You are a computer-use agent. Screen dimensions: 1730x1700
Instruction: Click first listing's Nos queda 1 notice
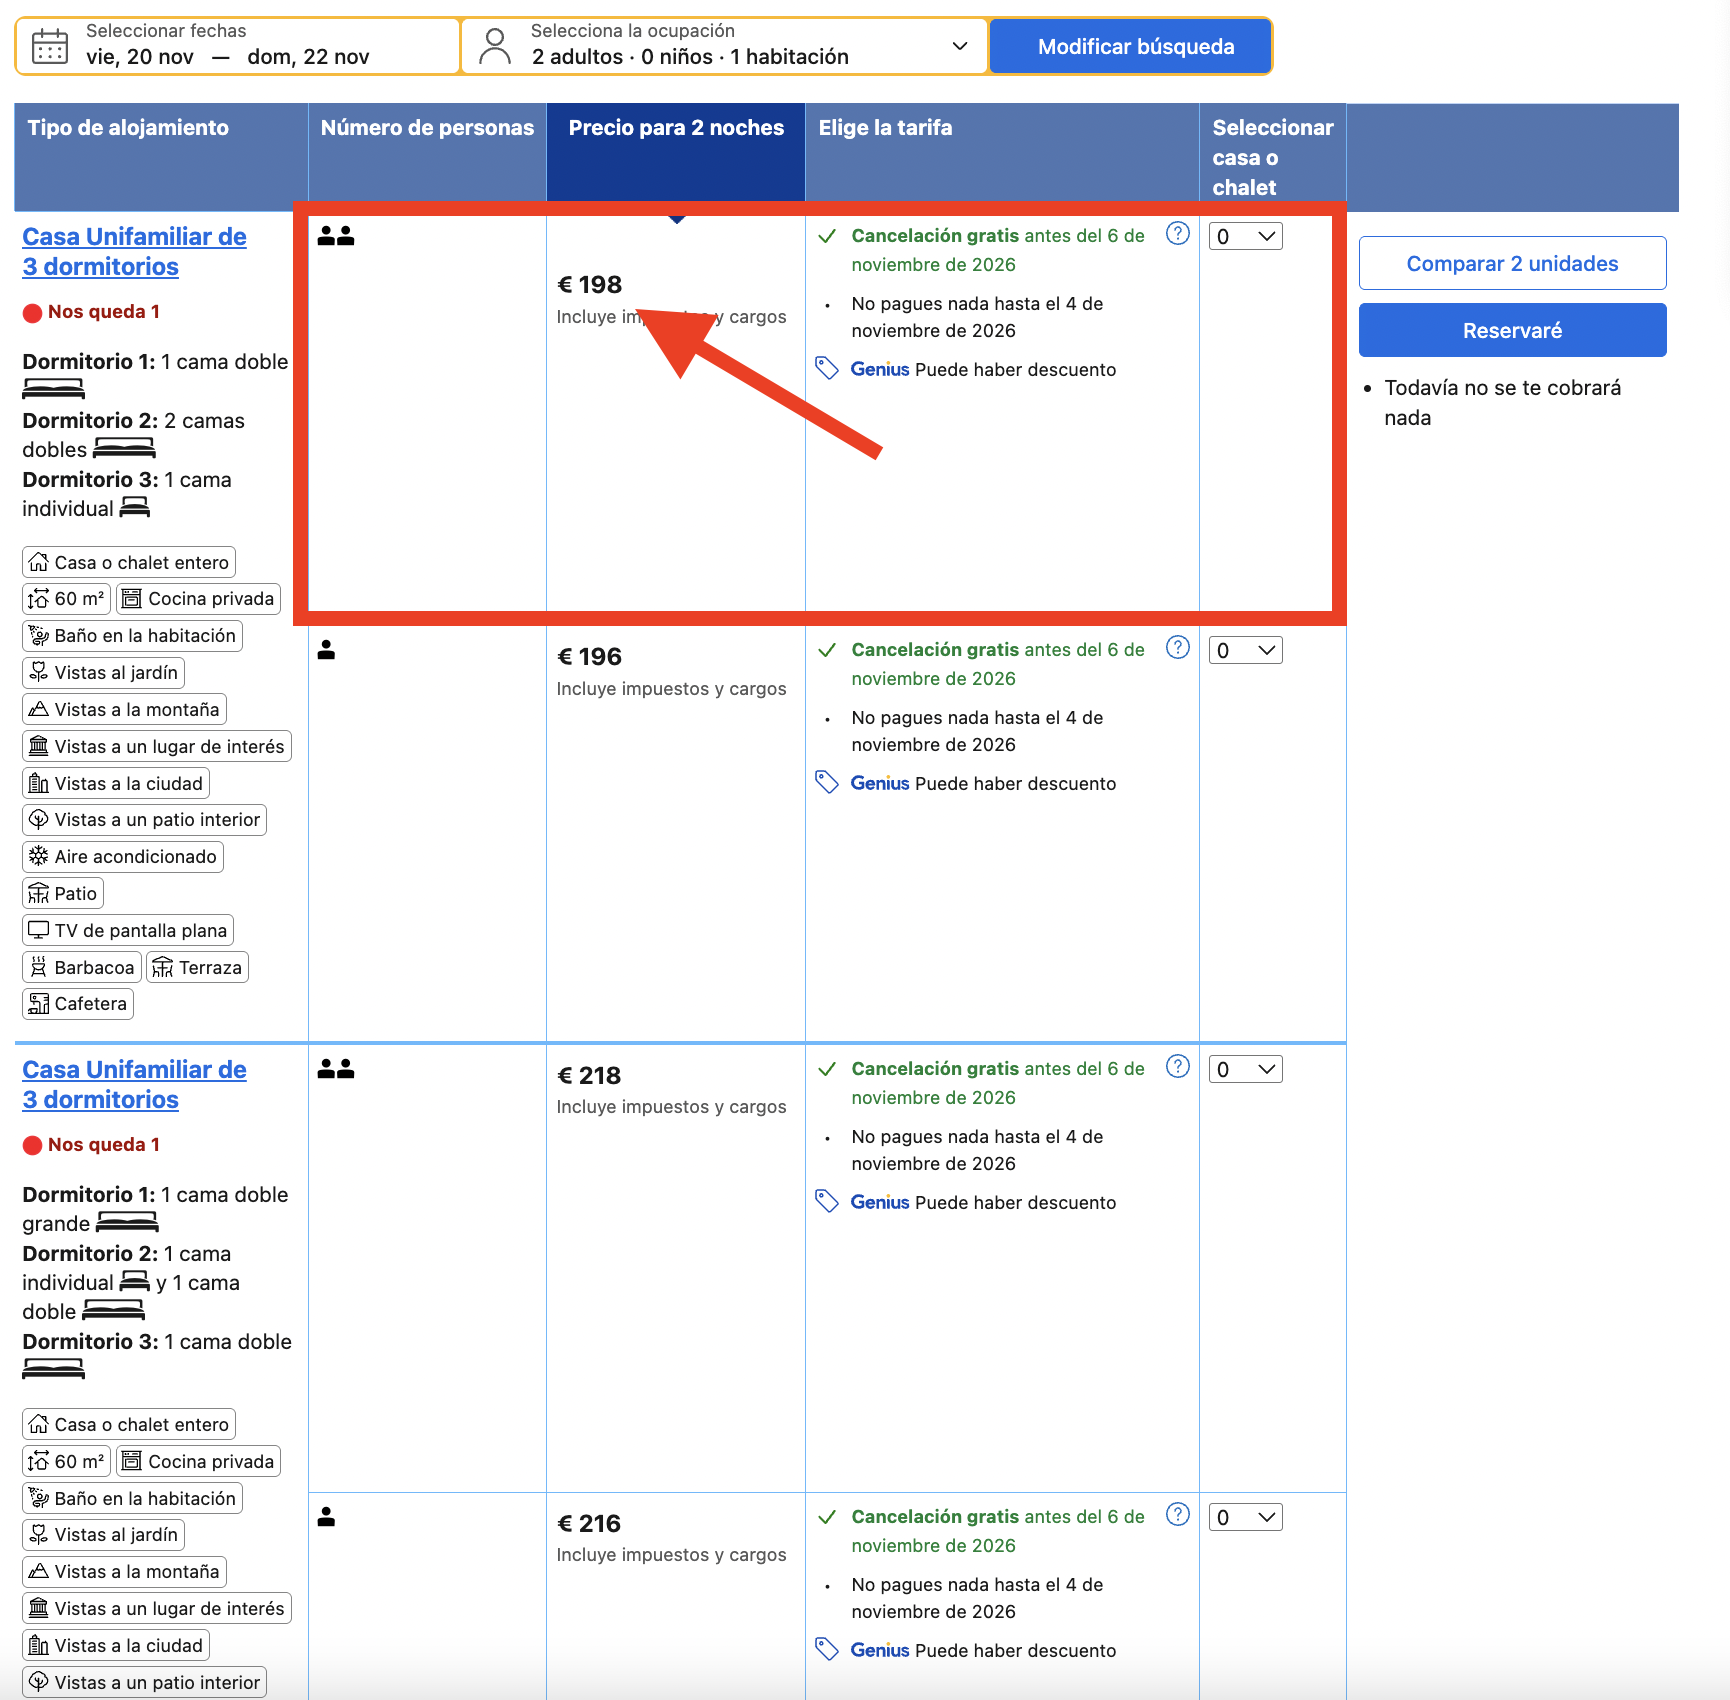point(91,312)
